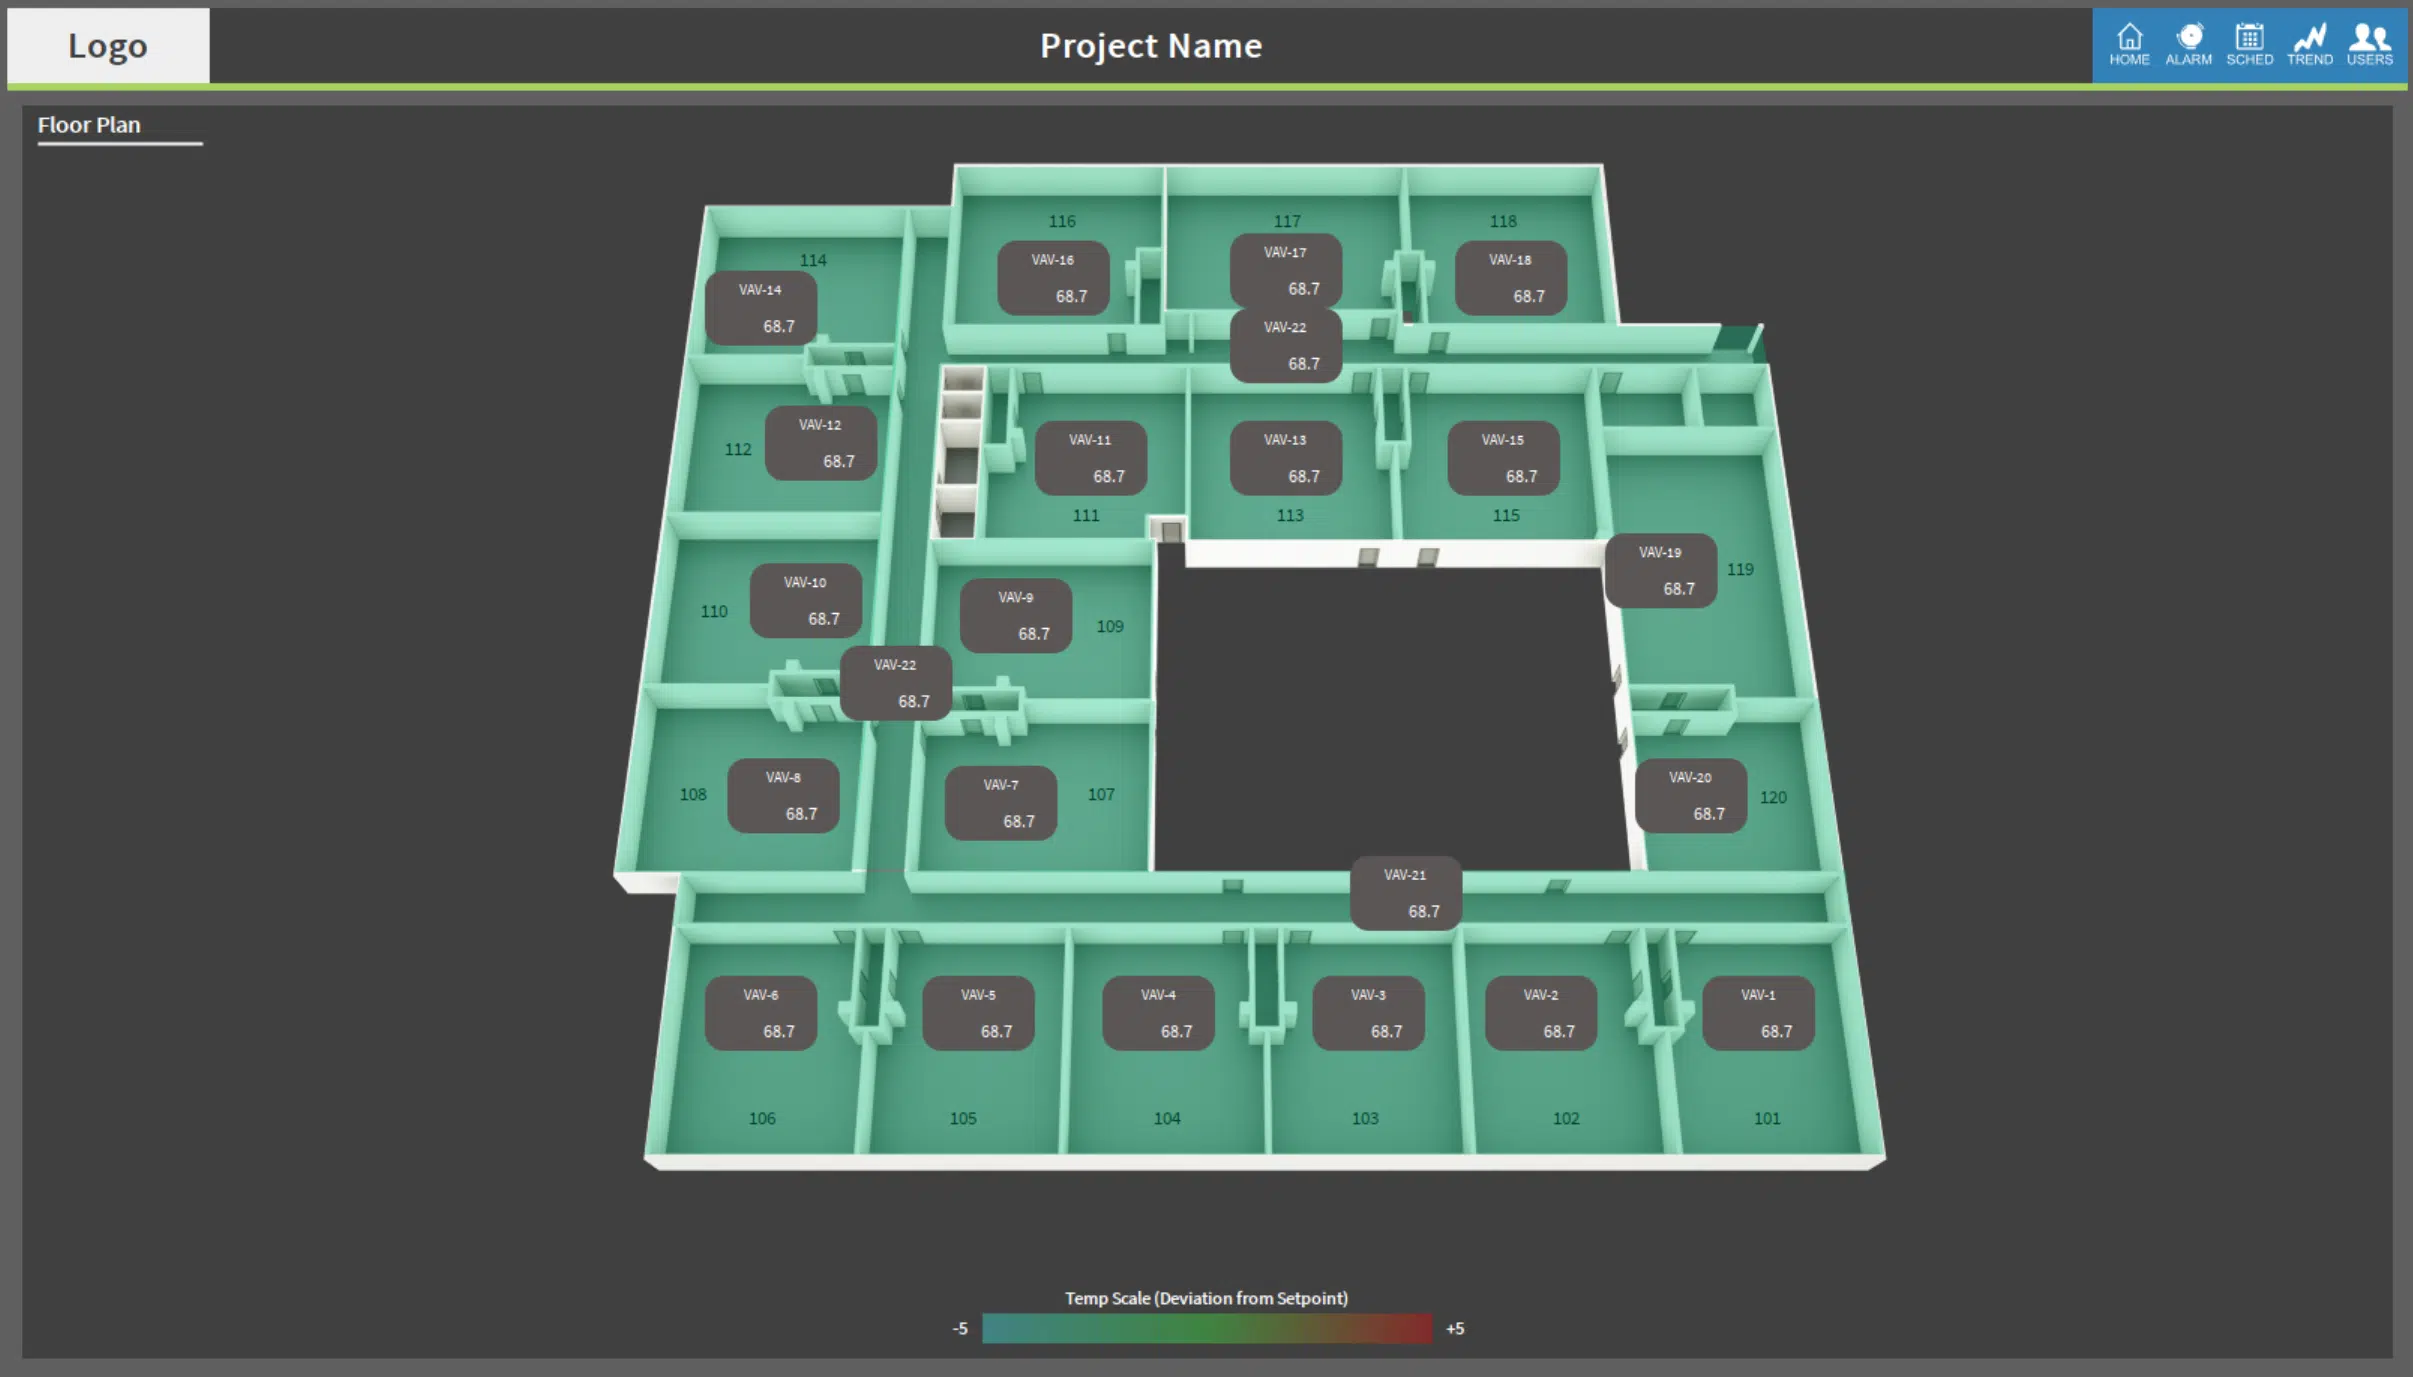Click the Temp Scale legend title
Screen dimensions: 2413x1377
1206,1298
